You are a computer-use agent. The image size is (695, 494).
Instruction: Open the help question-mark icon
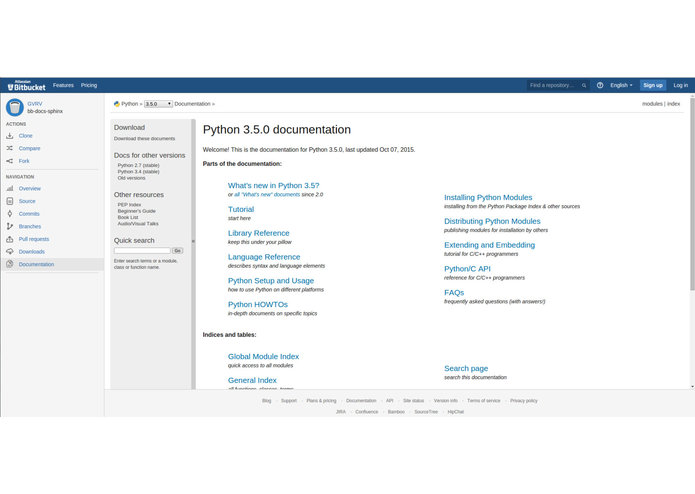pyautogui.click(x=600, y=86)
